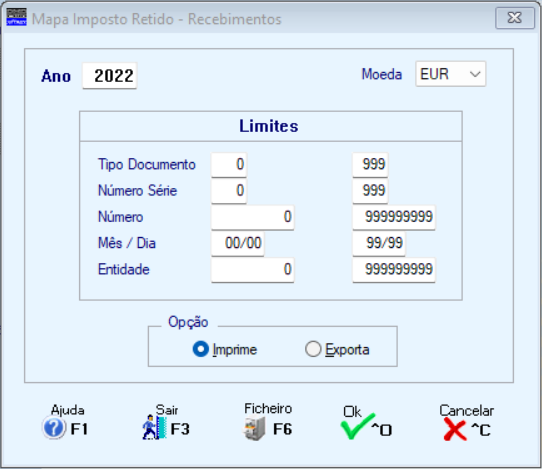Click the Tipo Documento upper limit 999 field
Viewport: 542px width, 469px height.
(x=370, y=165)
